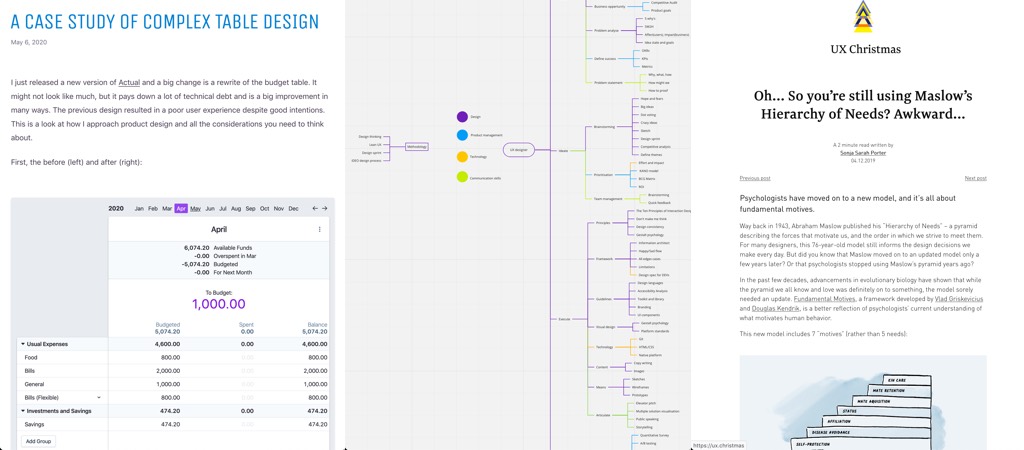
Task: Click the UI designer node in mind map
Action: tap(518, 150)
